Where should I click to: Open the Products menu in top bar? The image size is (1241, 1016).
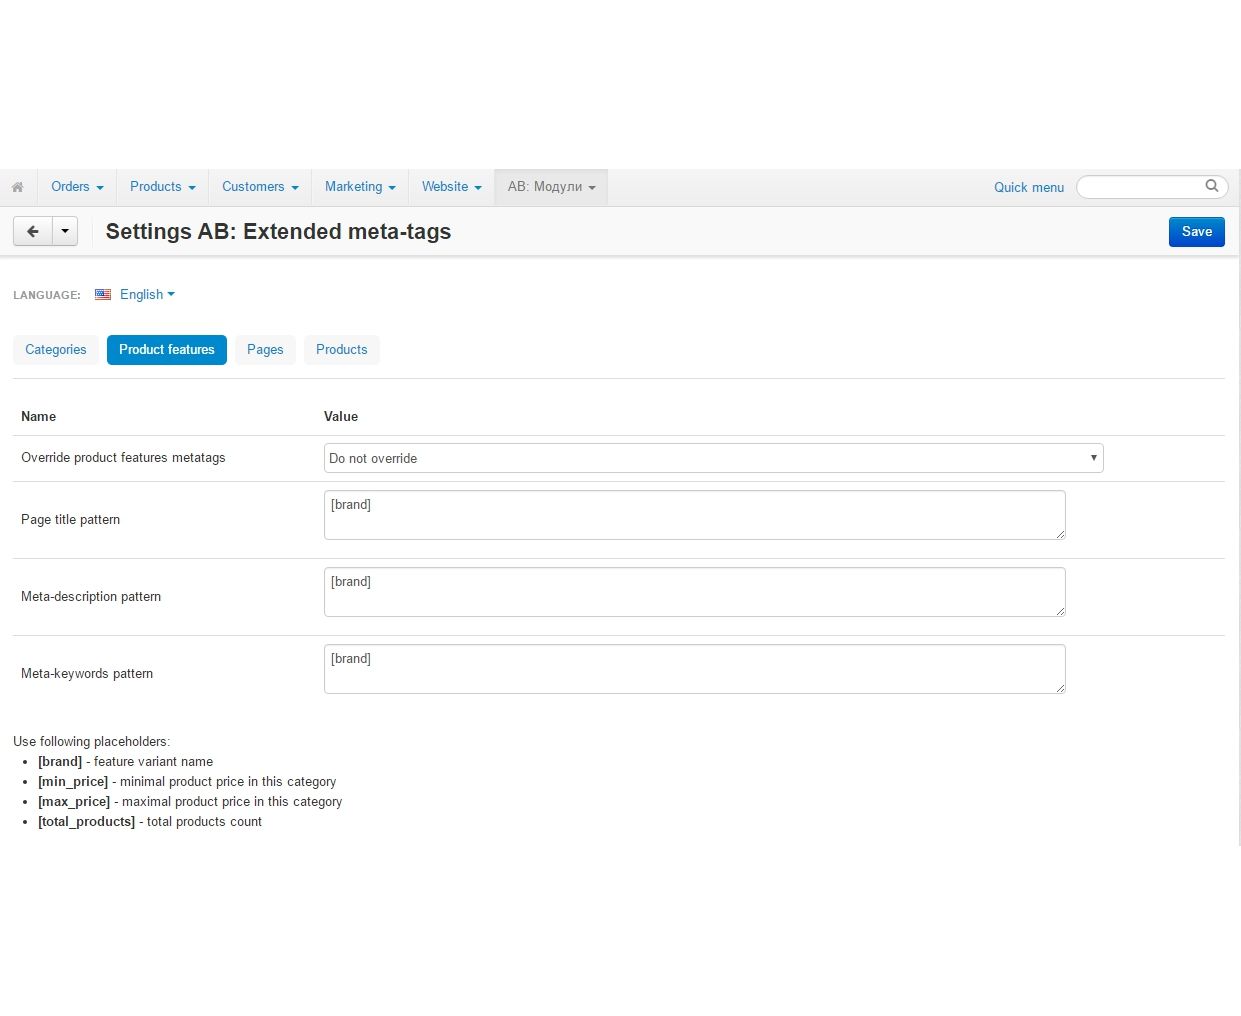[162, 187]
